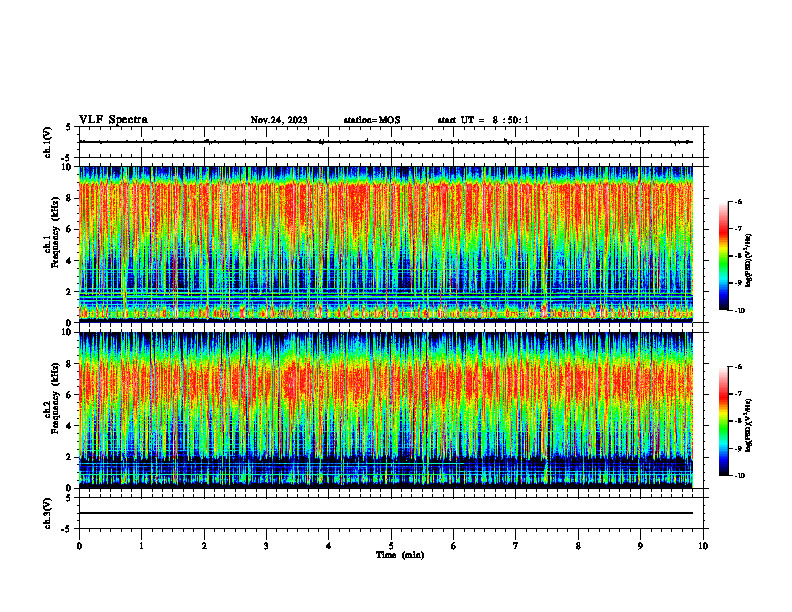The width and height of the screenshot is (792, 612).
Task: Click the time axis tick label "0"
Action: 79,546
